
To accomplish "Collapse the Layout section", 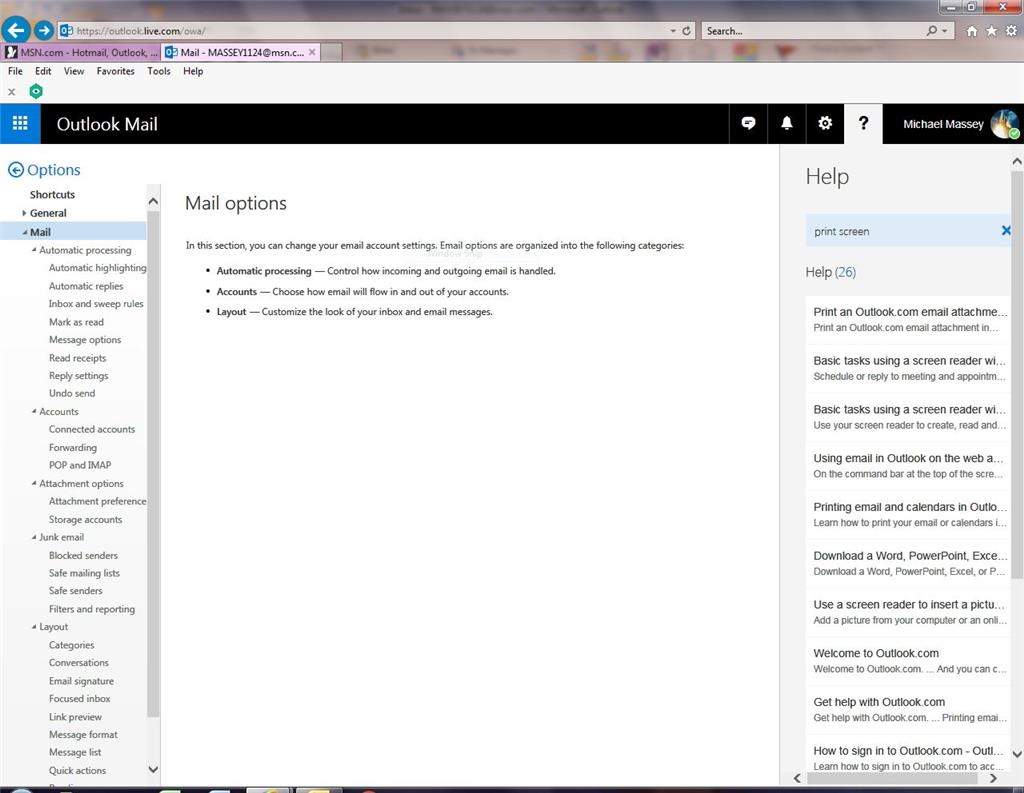I will tap(34, 626).
